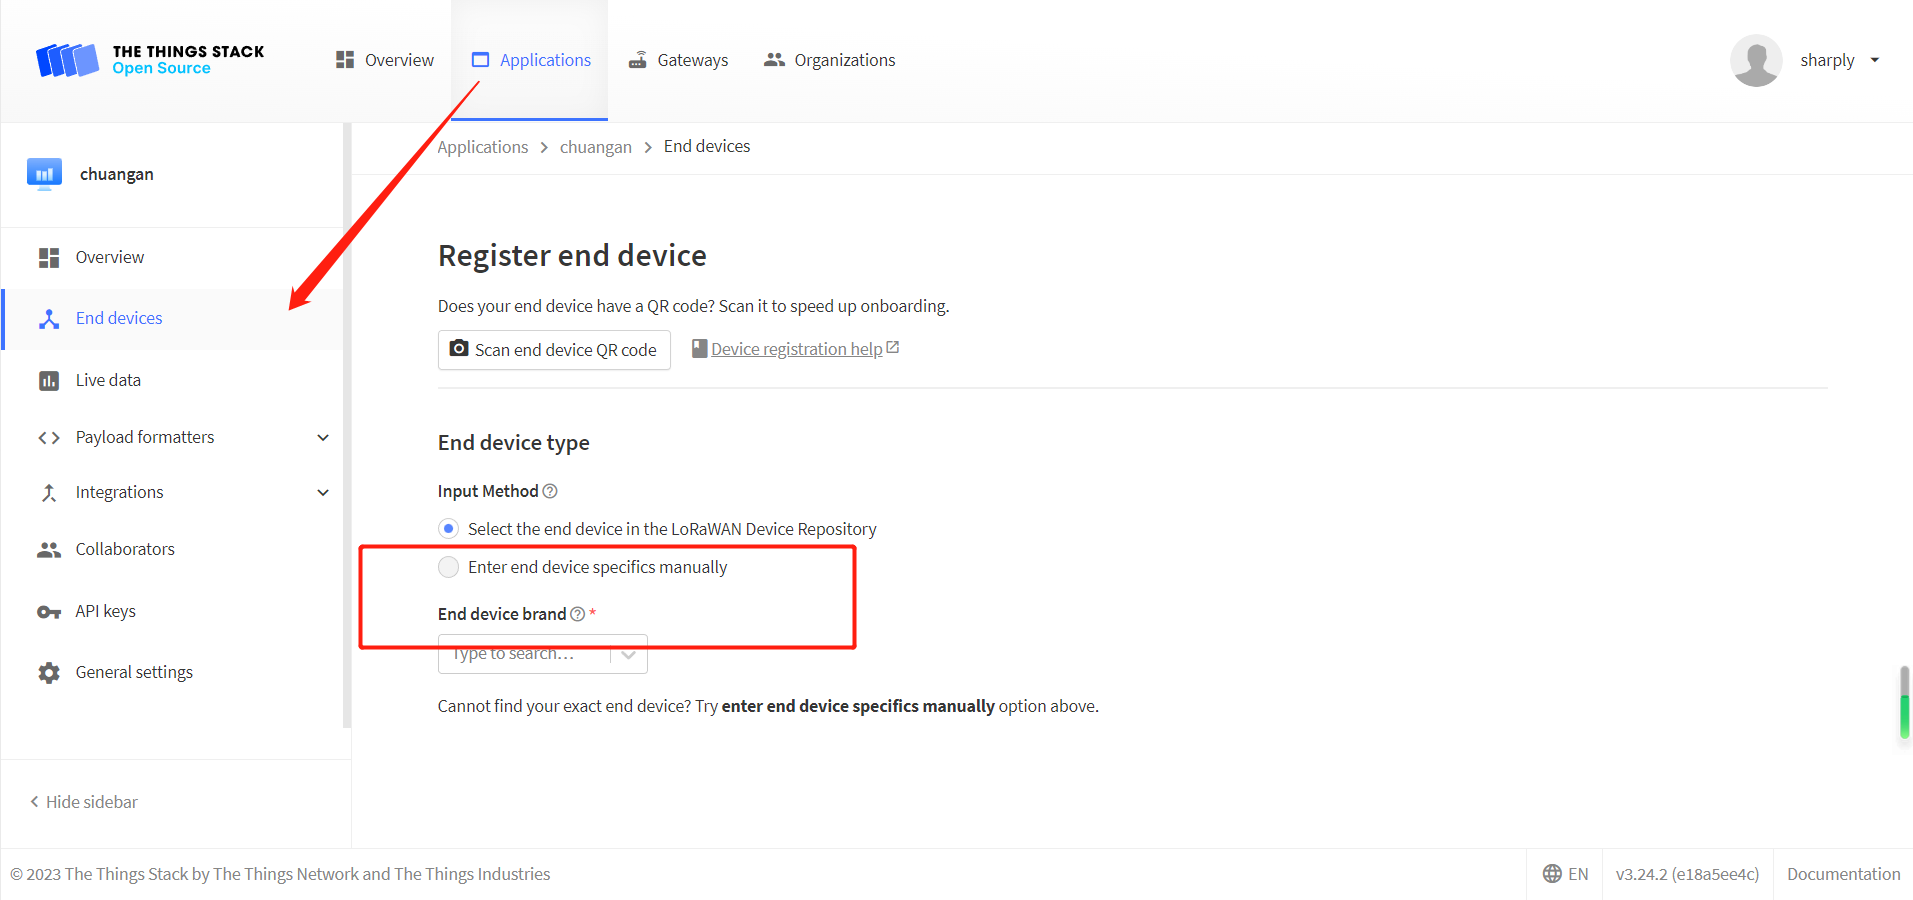Expand the Integrations submenu
Image resolution: width=1913 pixels, height=900 pixels.
tap(323, 492)
